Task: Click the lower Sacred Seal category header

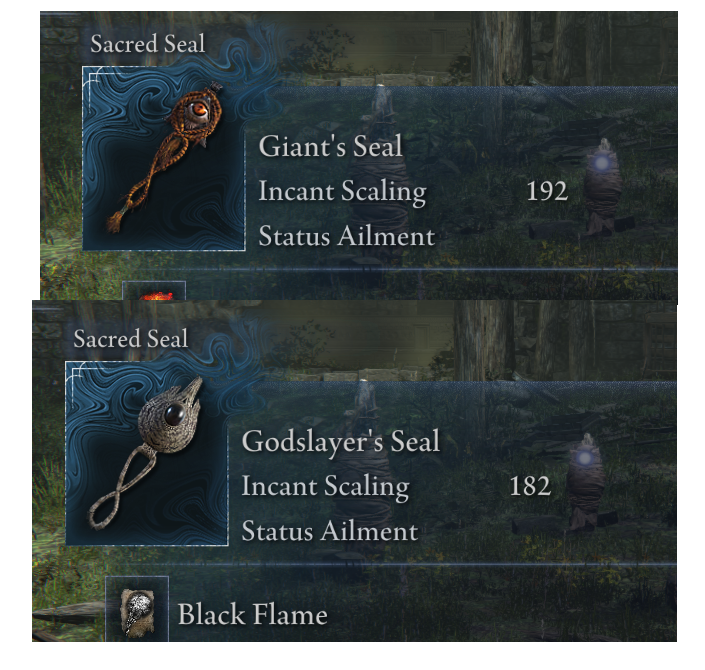Action: pyautogui.click(x=130, y=339)
